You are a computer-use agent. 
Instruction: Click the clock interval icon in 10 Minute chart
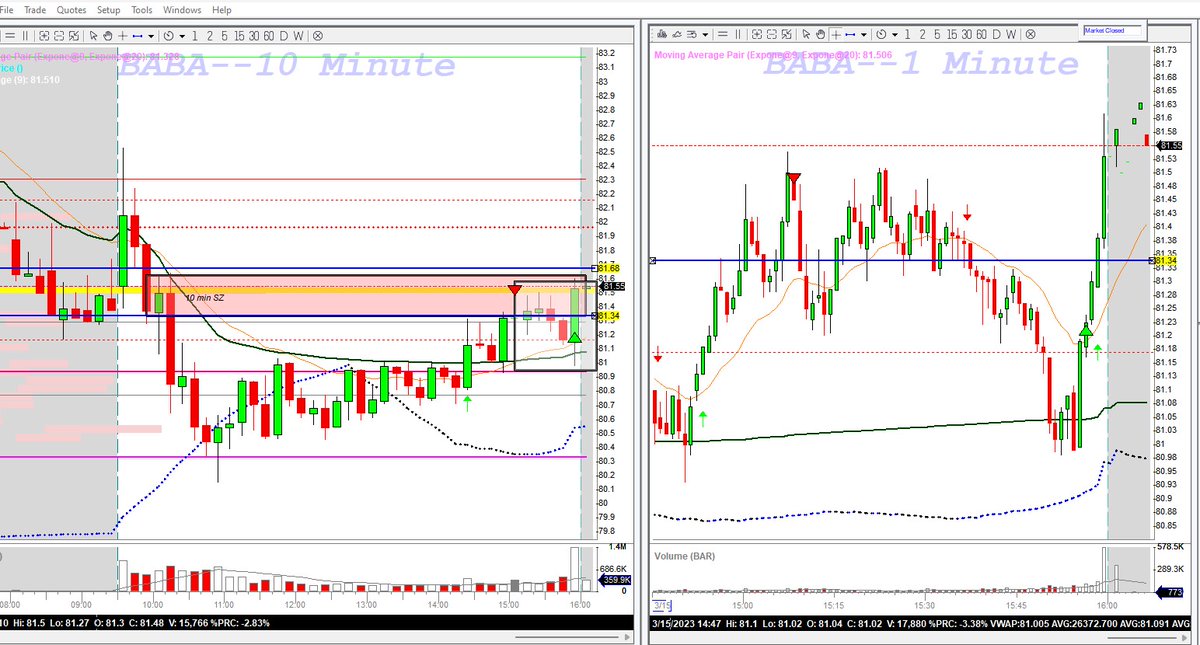[x=168, y=36]
